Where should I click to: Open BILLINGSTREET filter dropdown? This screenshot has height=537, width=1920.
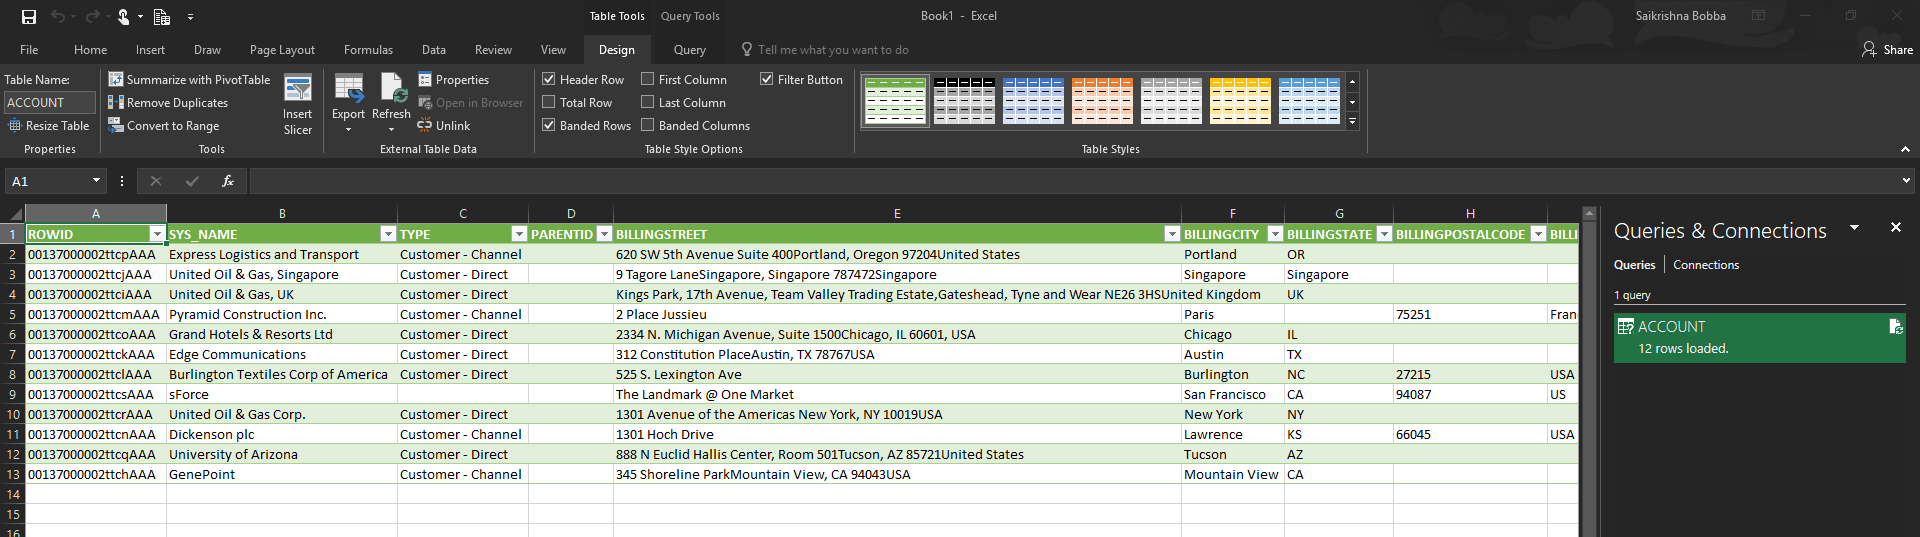1172,234
